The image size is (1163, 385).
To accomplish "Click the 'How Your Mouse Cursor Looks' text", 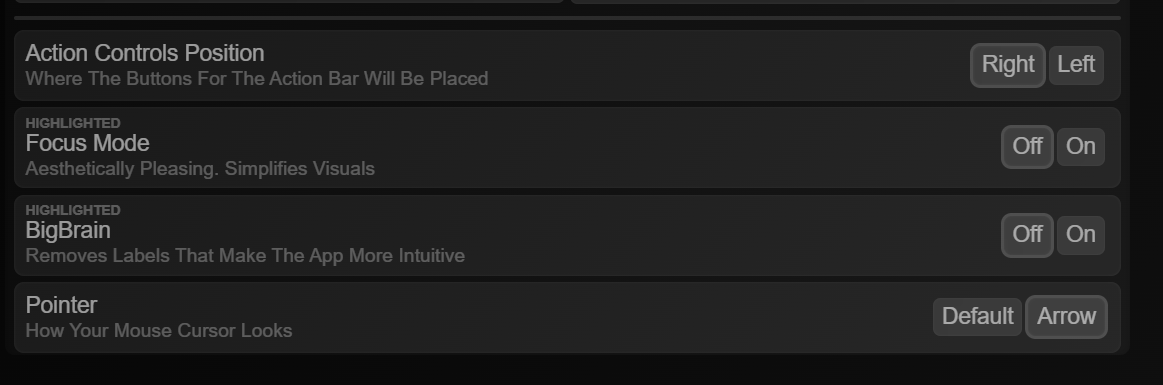I will (x=159, y=331).
